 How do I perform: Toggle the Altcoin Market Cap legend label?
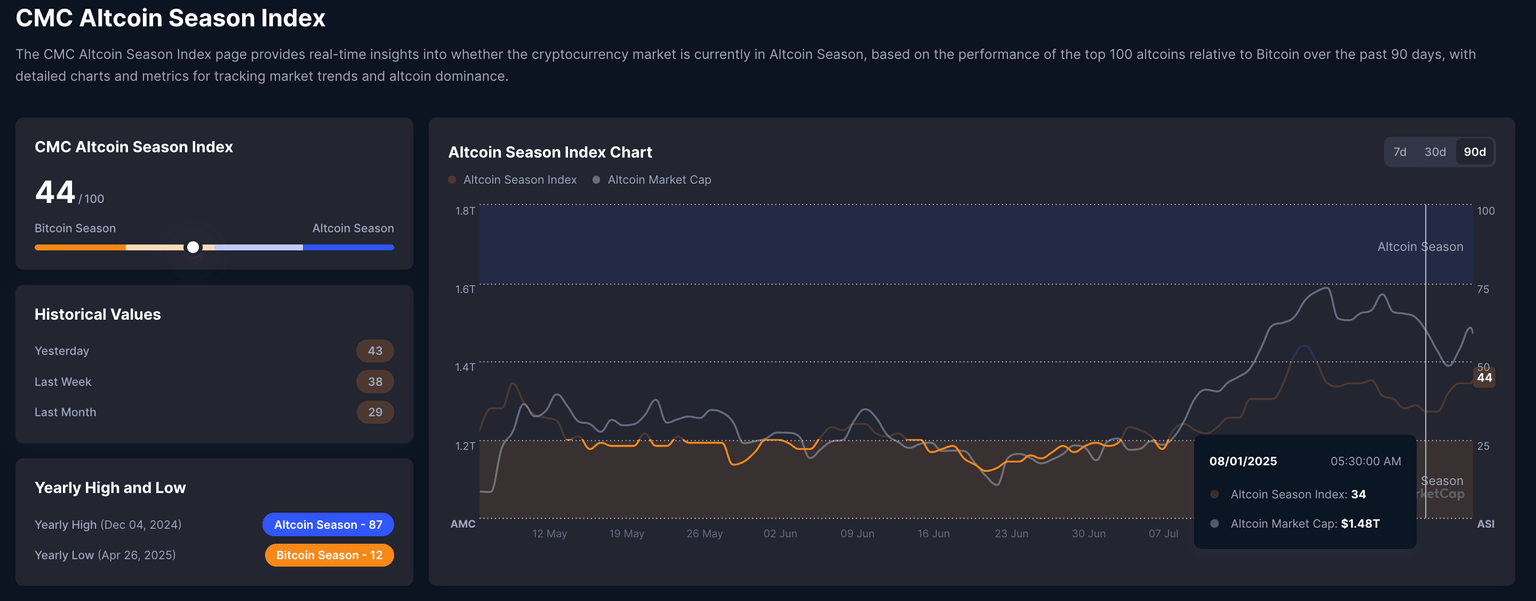click(659, 180)
